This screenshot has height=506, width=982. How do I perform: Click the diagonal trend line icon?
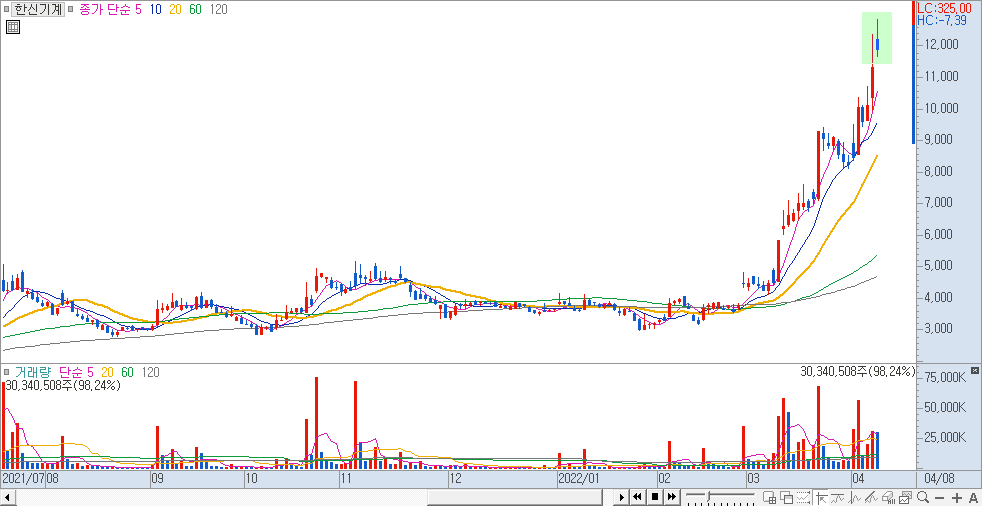(871, 498)
